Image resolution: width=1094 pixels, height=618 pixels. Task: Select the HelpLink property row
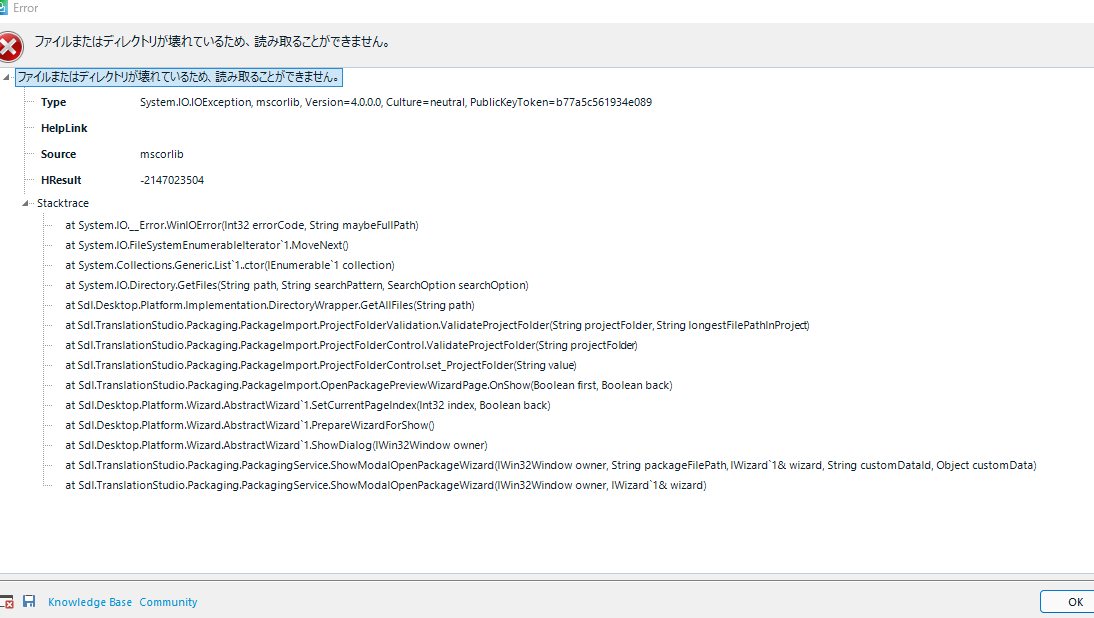[x=64, y=128]
